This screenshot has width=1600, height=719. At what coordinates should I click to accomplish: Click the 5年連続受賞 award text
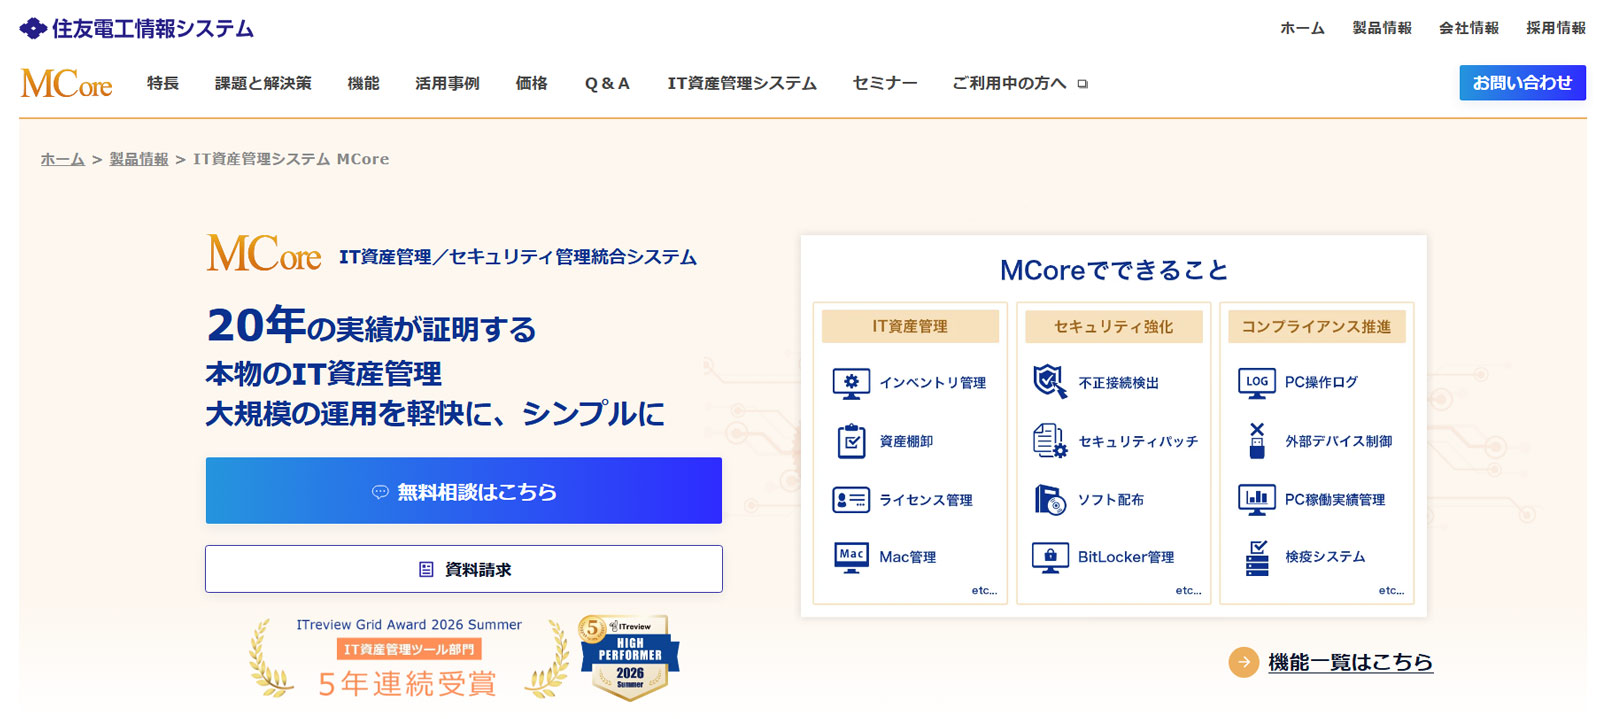coord(407,684)
